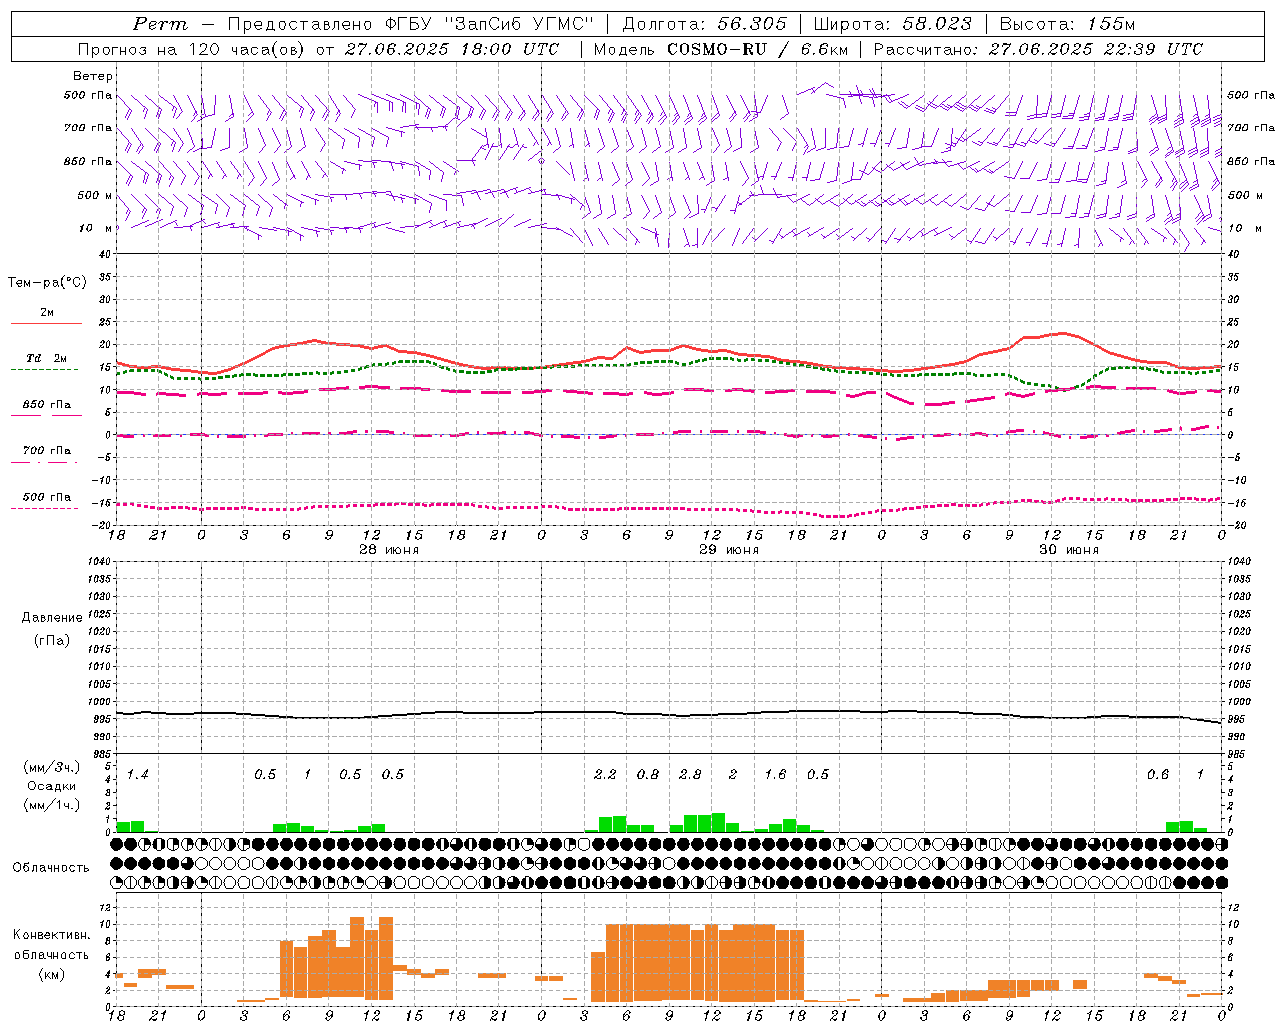Click the "1.4" precipitation amount
Image resolution: width=1280 pixels, height=1024 pixels.
click(137, 774)
